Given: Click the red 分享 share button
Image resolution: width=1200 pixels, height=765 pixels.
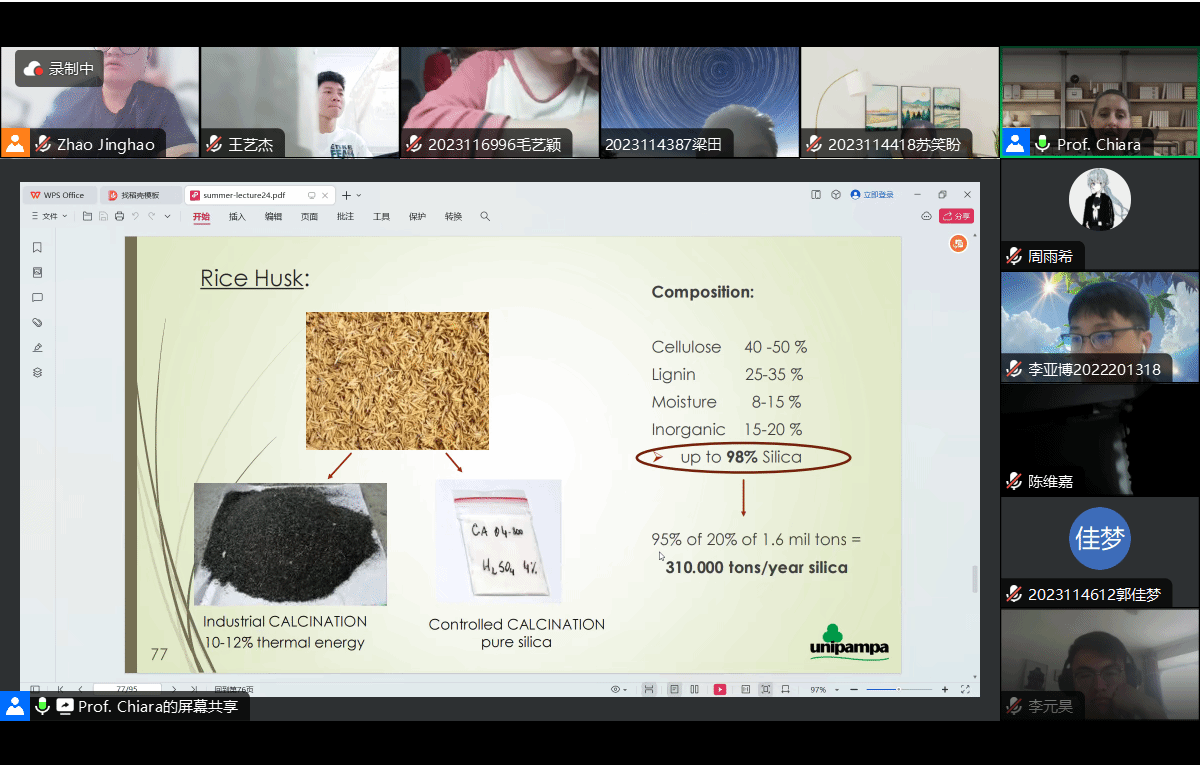Looking at the screenshot, I should coord(956,216).
